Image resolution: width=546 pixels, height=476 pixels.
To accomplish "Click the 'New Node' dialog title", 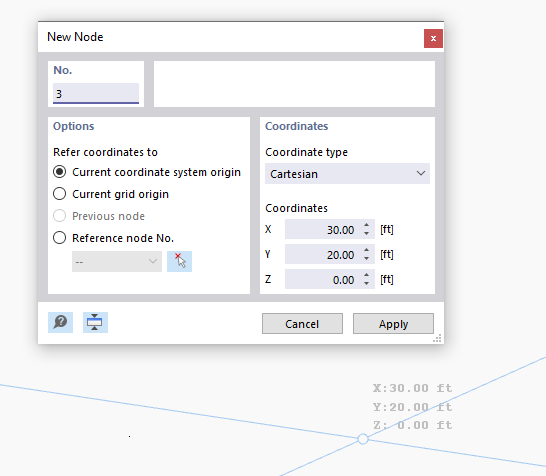I will coord(75,37).
